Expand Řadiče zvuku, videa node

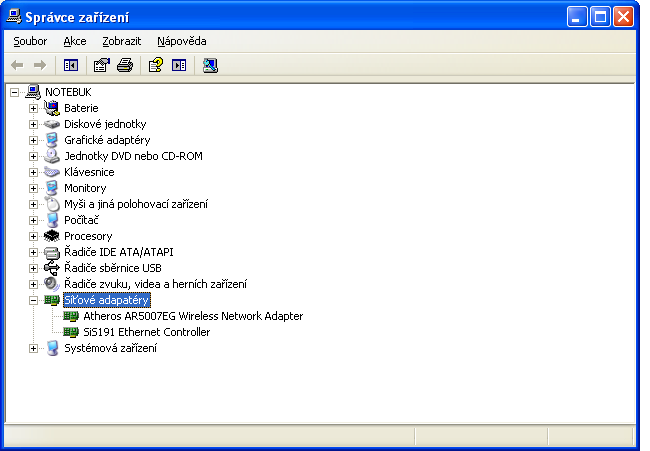(x=33, y=284)
